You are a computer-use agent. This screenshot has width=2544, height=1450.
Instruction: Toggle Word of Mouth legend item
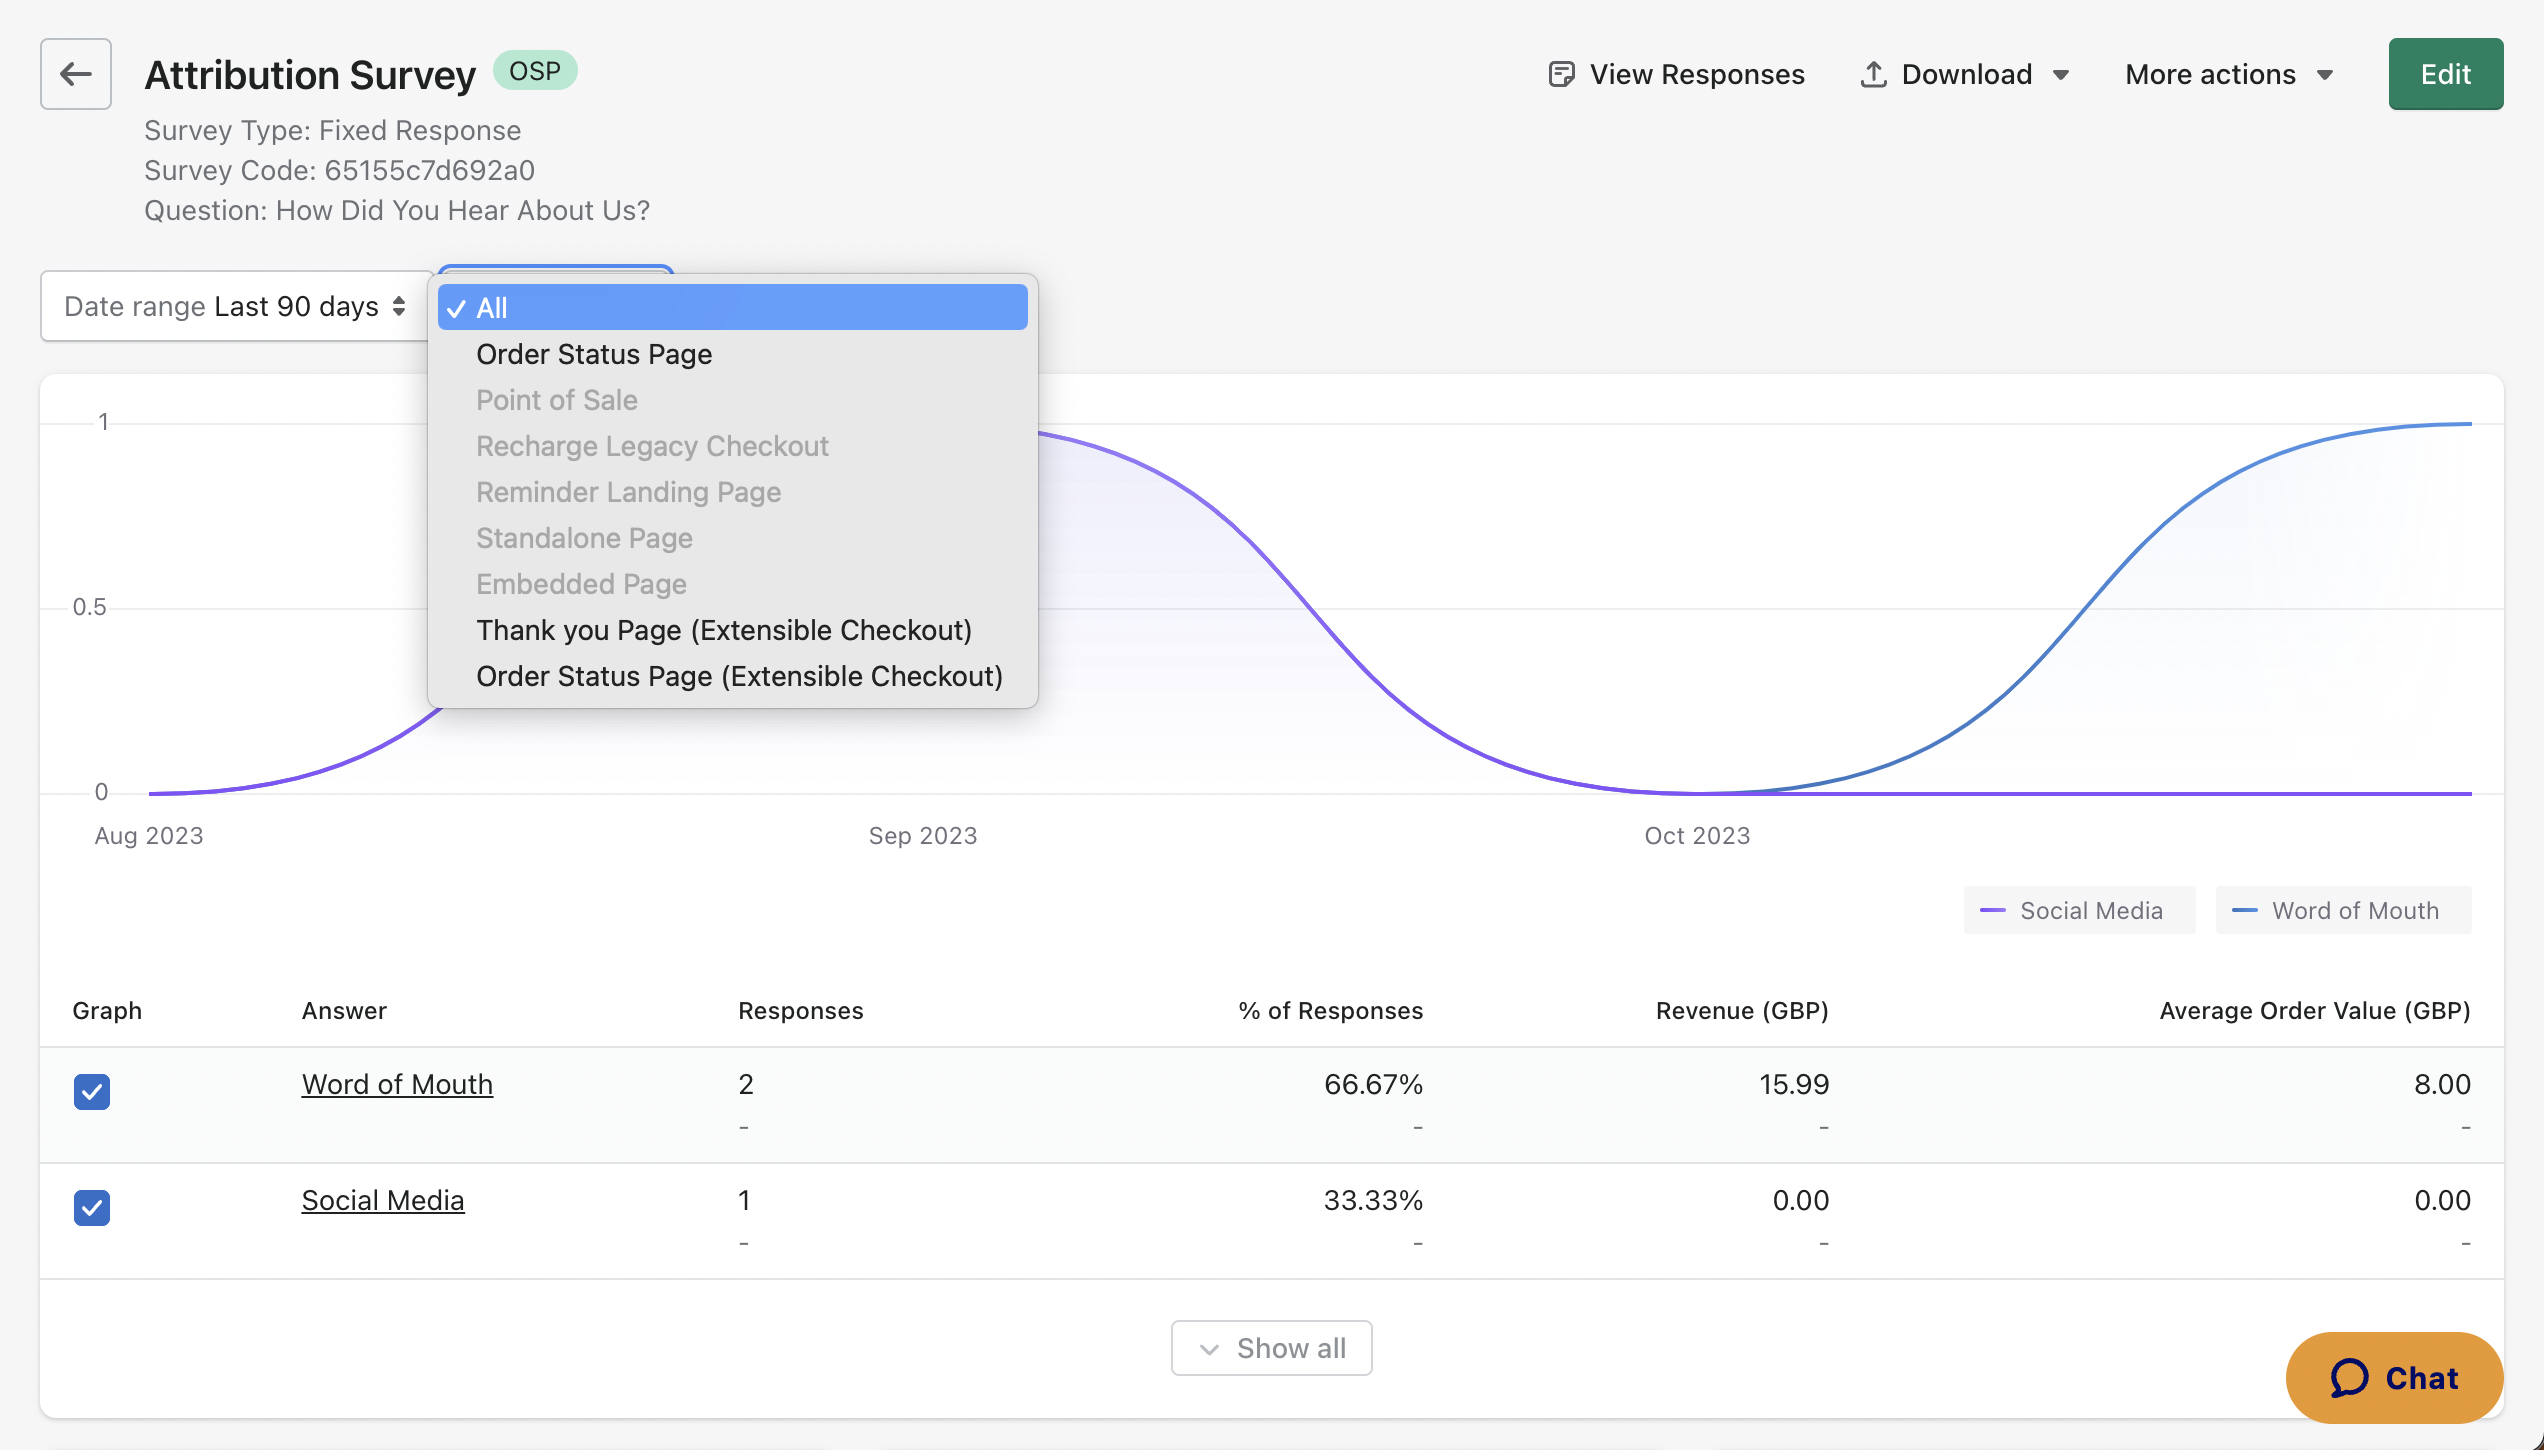point(2343,910)
